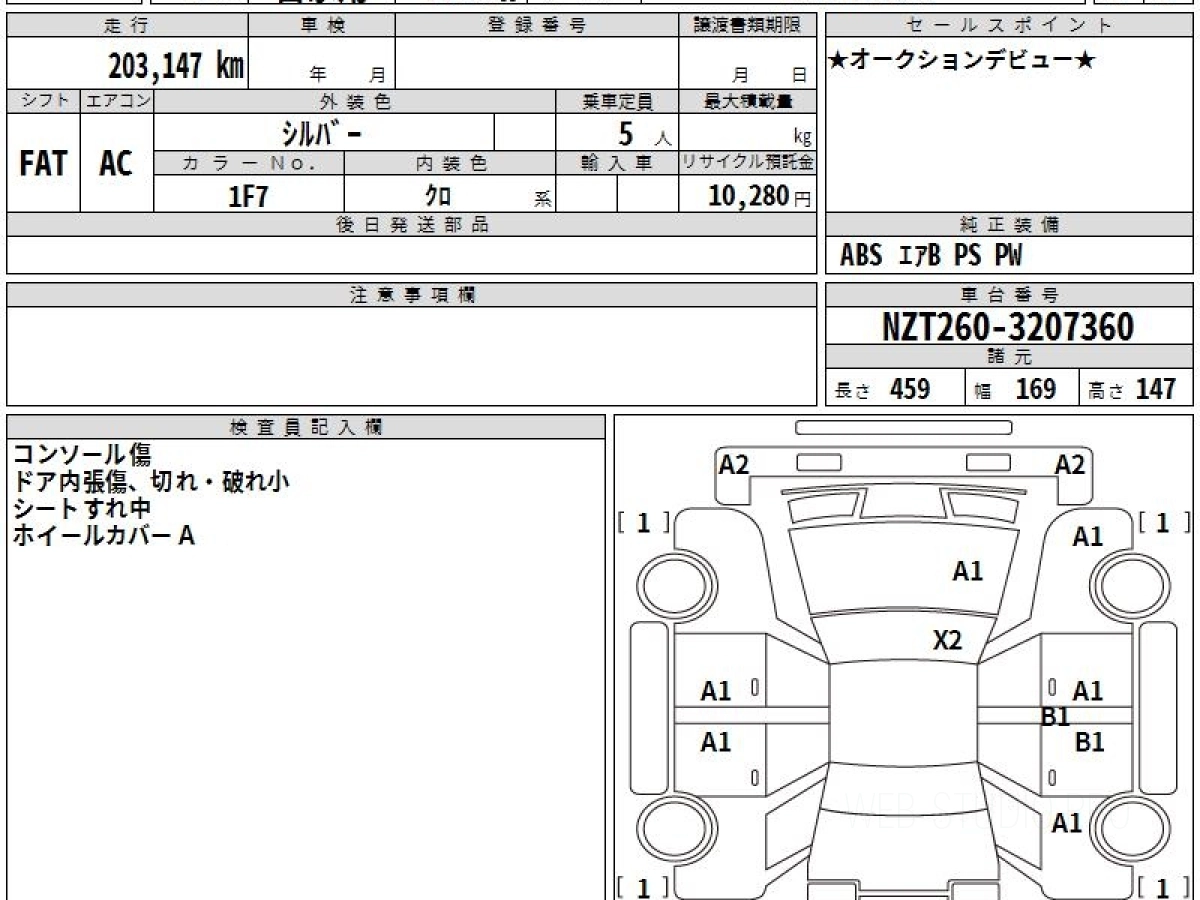
Task: Click the 最大積載量 header cell
Action: [748, 101]
